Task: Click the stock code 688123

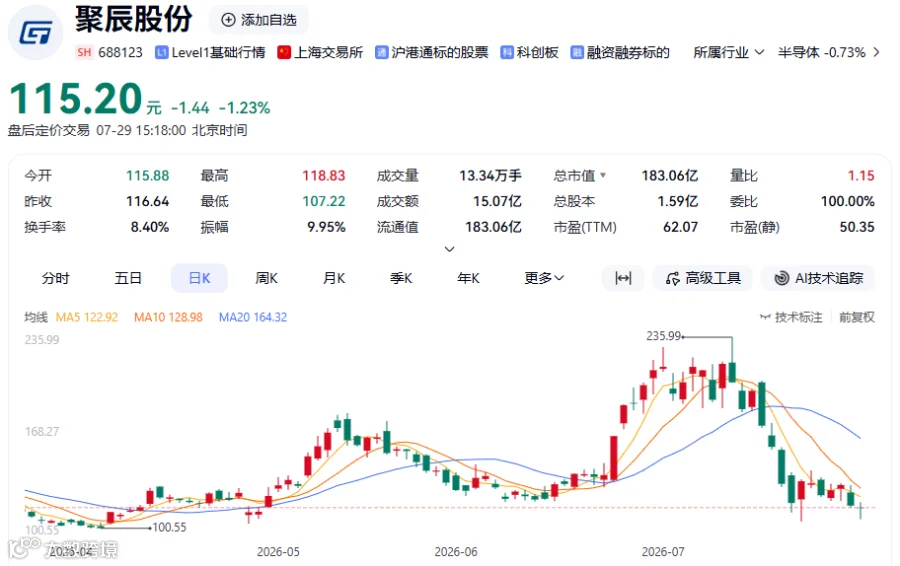Action: coord(120,52)
